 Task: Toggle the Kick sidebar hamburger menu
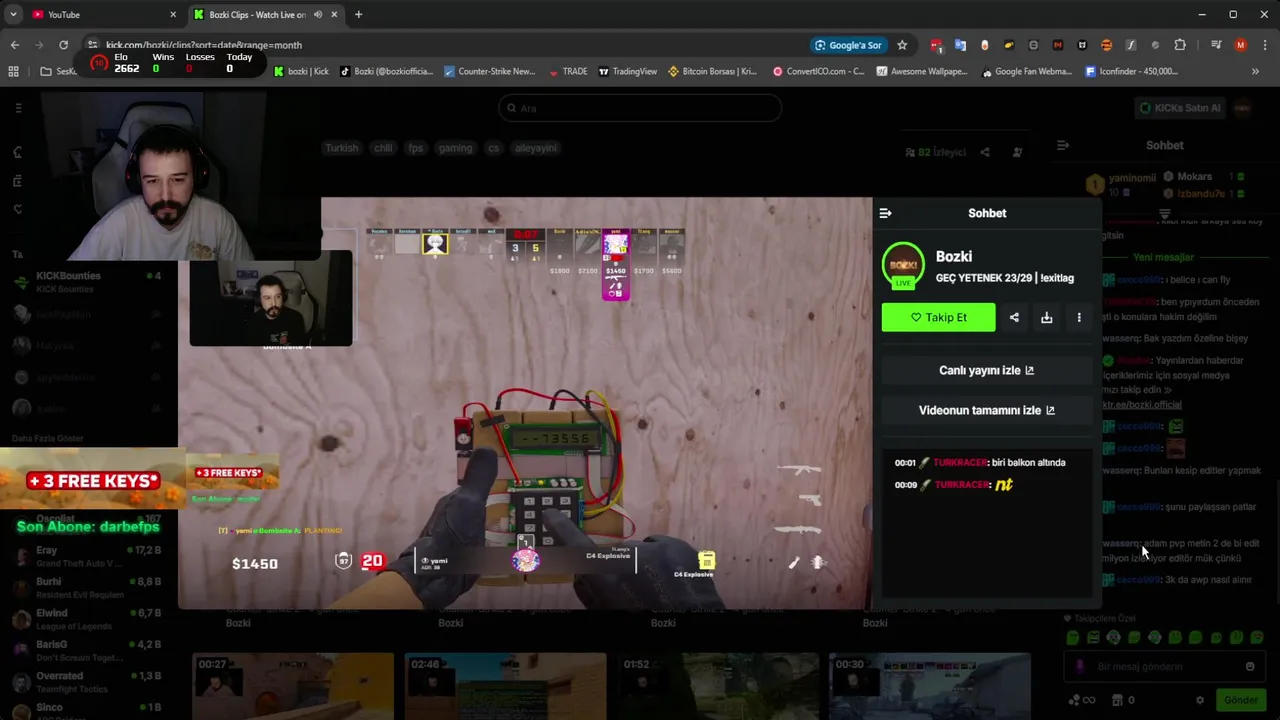click(x=18, y=108)
